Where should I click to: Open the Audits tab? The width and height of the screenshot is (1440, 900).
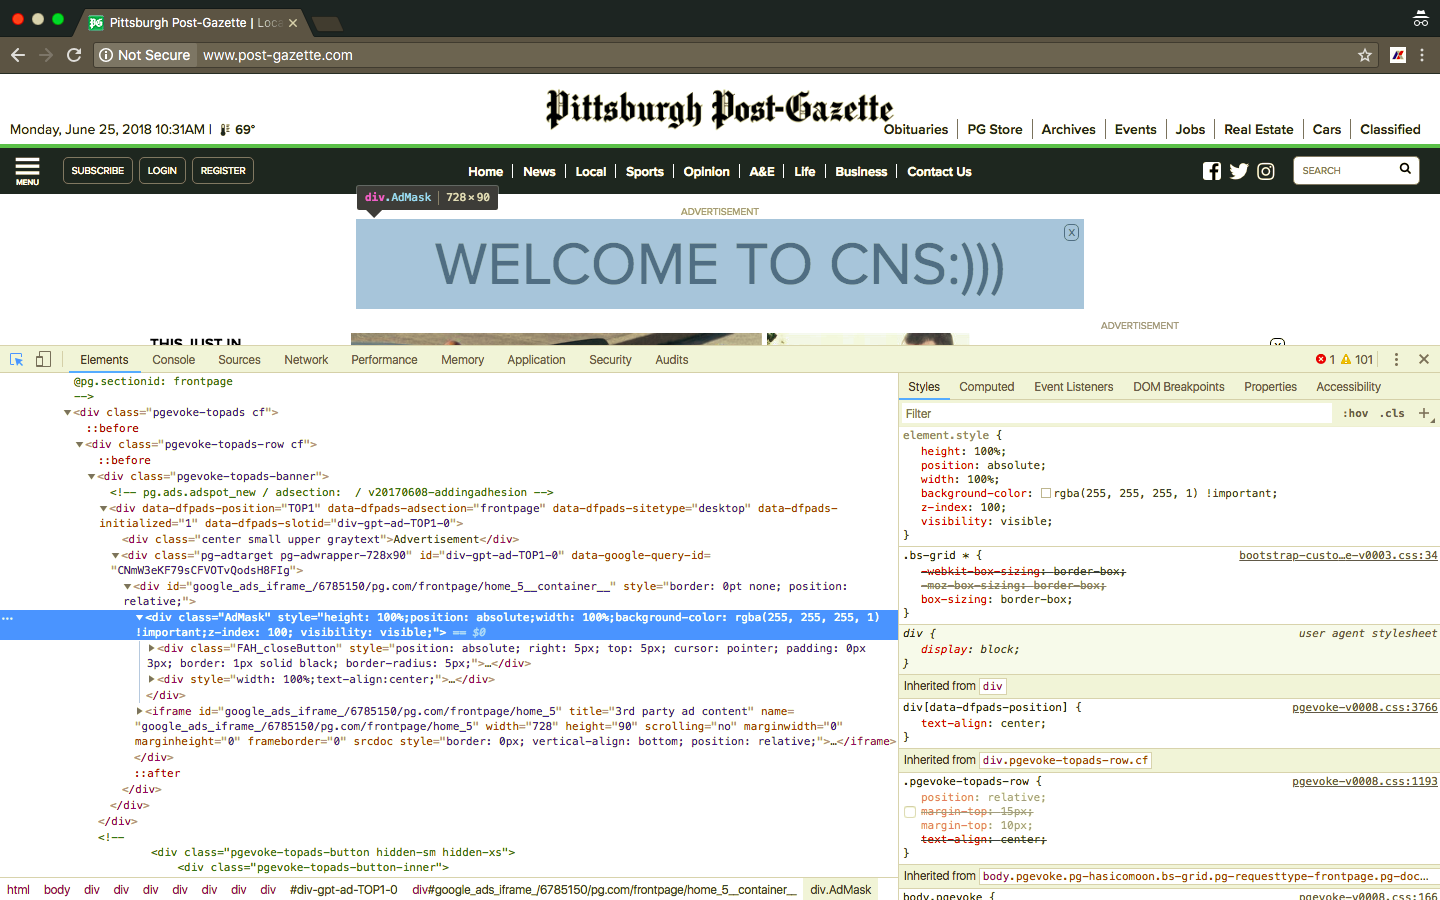pyautogui.click(x=672, y=360)
